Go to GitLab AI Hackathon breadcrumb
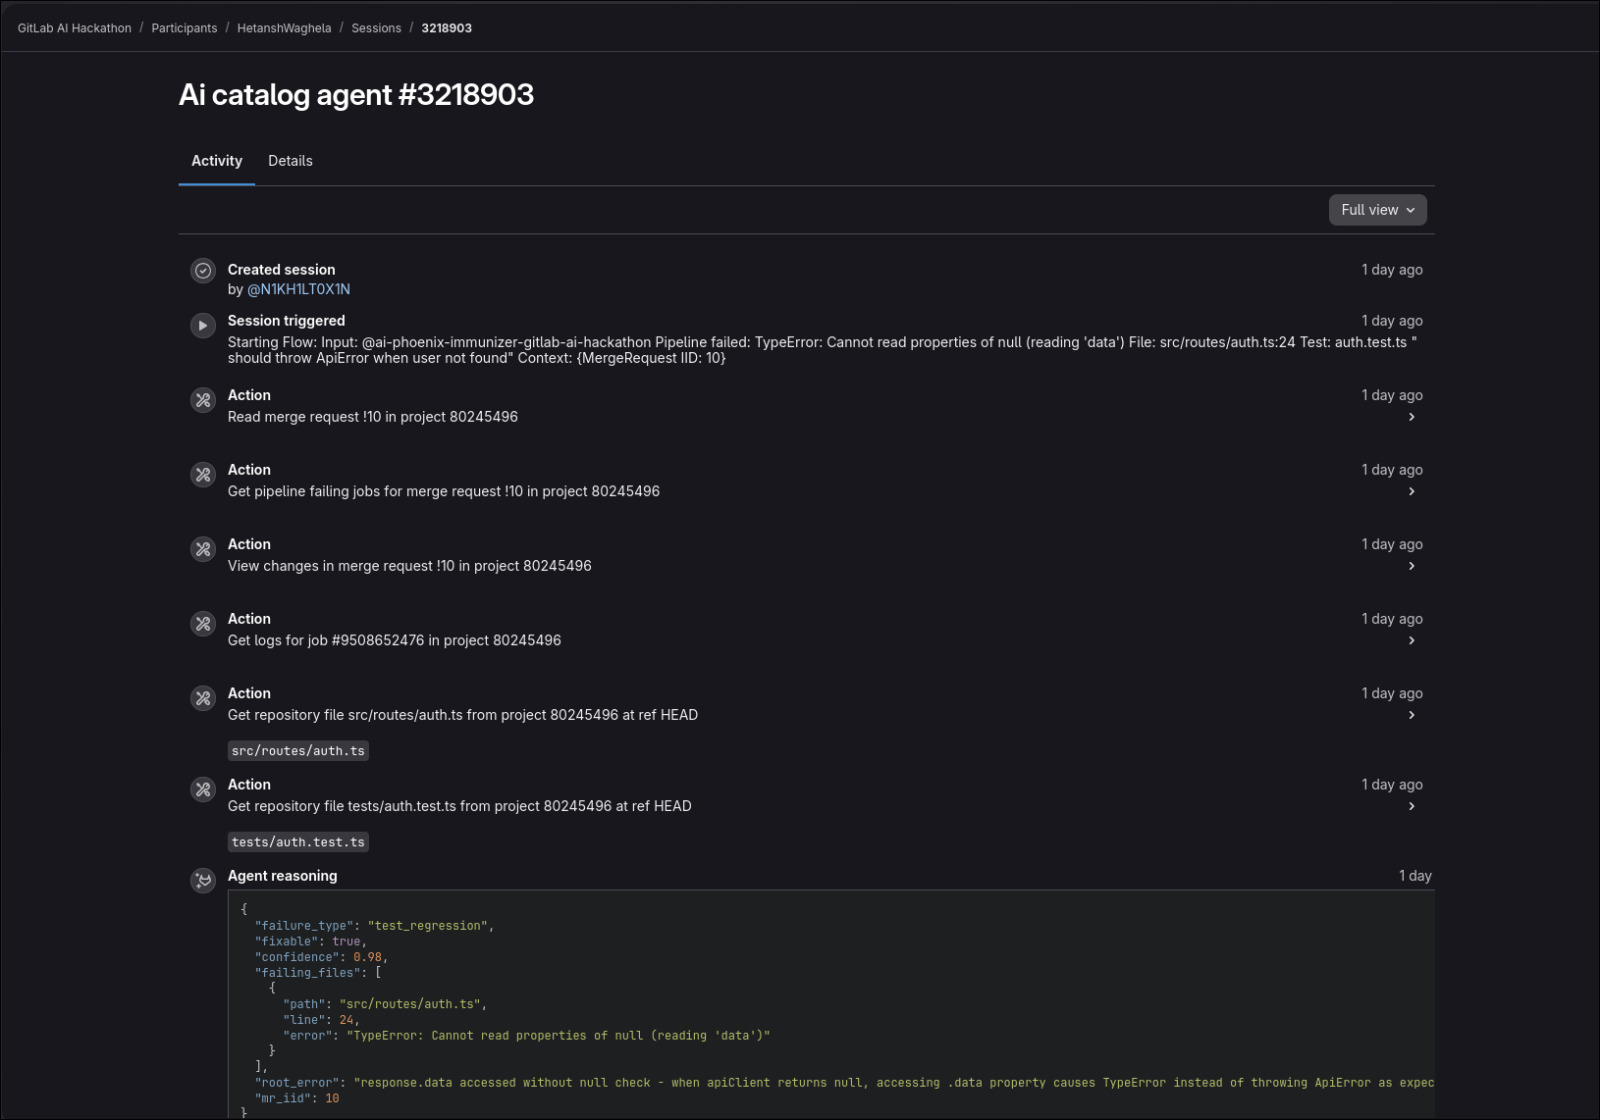The width and height of the screenshot is (1600, 1120). pyautogui.click(x=74, y=28)
